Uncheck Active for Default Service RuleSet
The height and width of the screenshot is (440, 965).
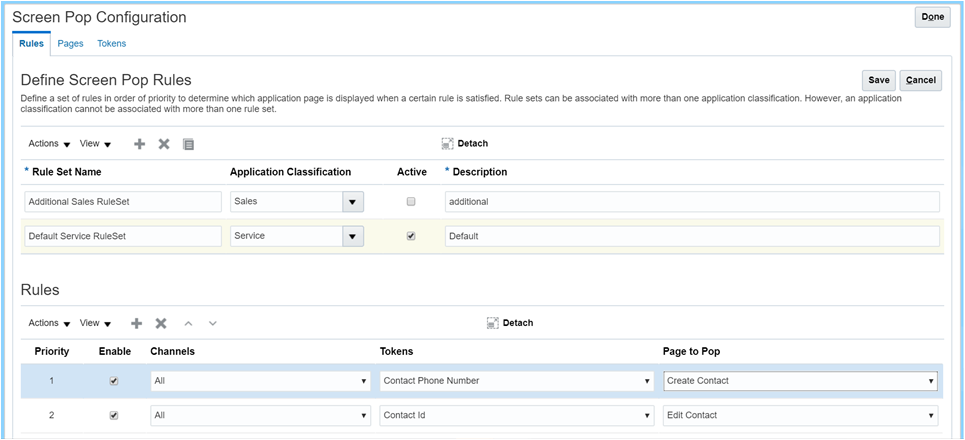pos(410,237)
